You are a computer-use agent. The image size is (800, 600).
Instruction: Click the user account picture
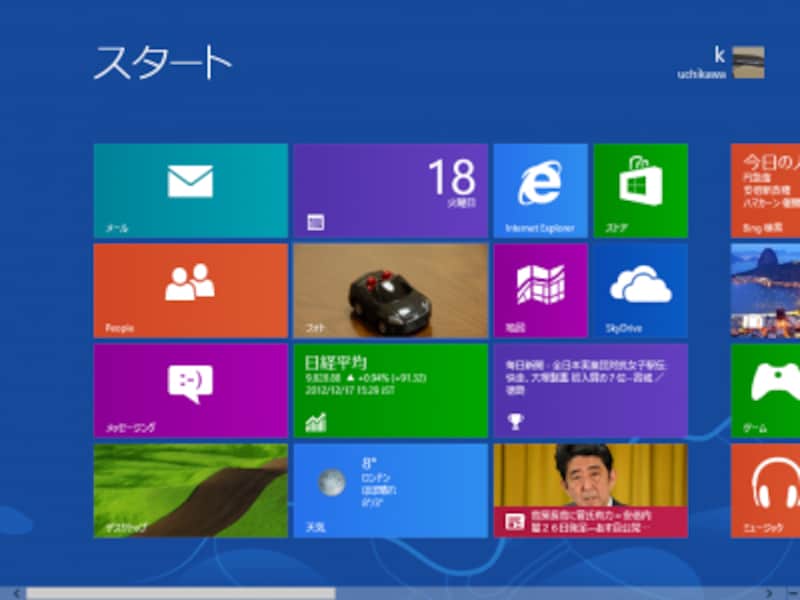(x=748, y=62)
